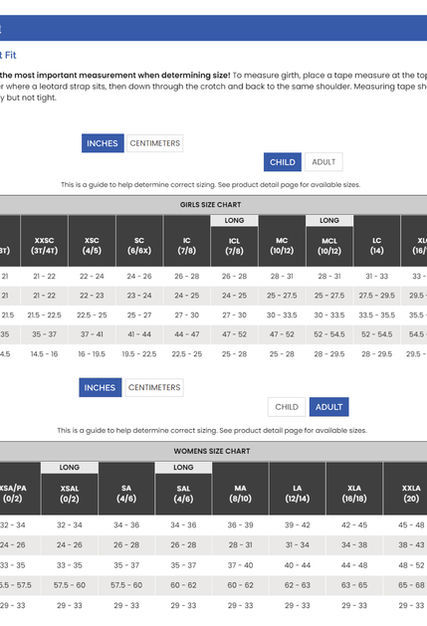
Task: Click the 39 - 42 cell under LA
Action: click(297, 525)
